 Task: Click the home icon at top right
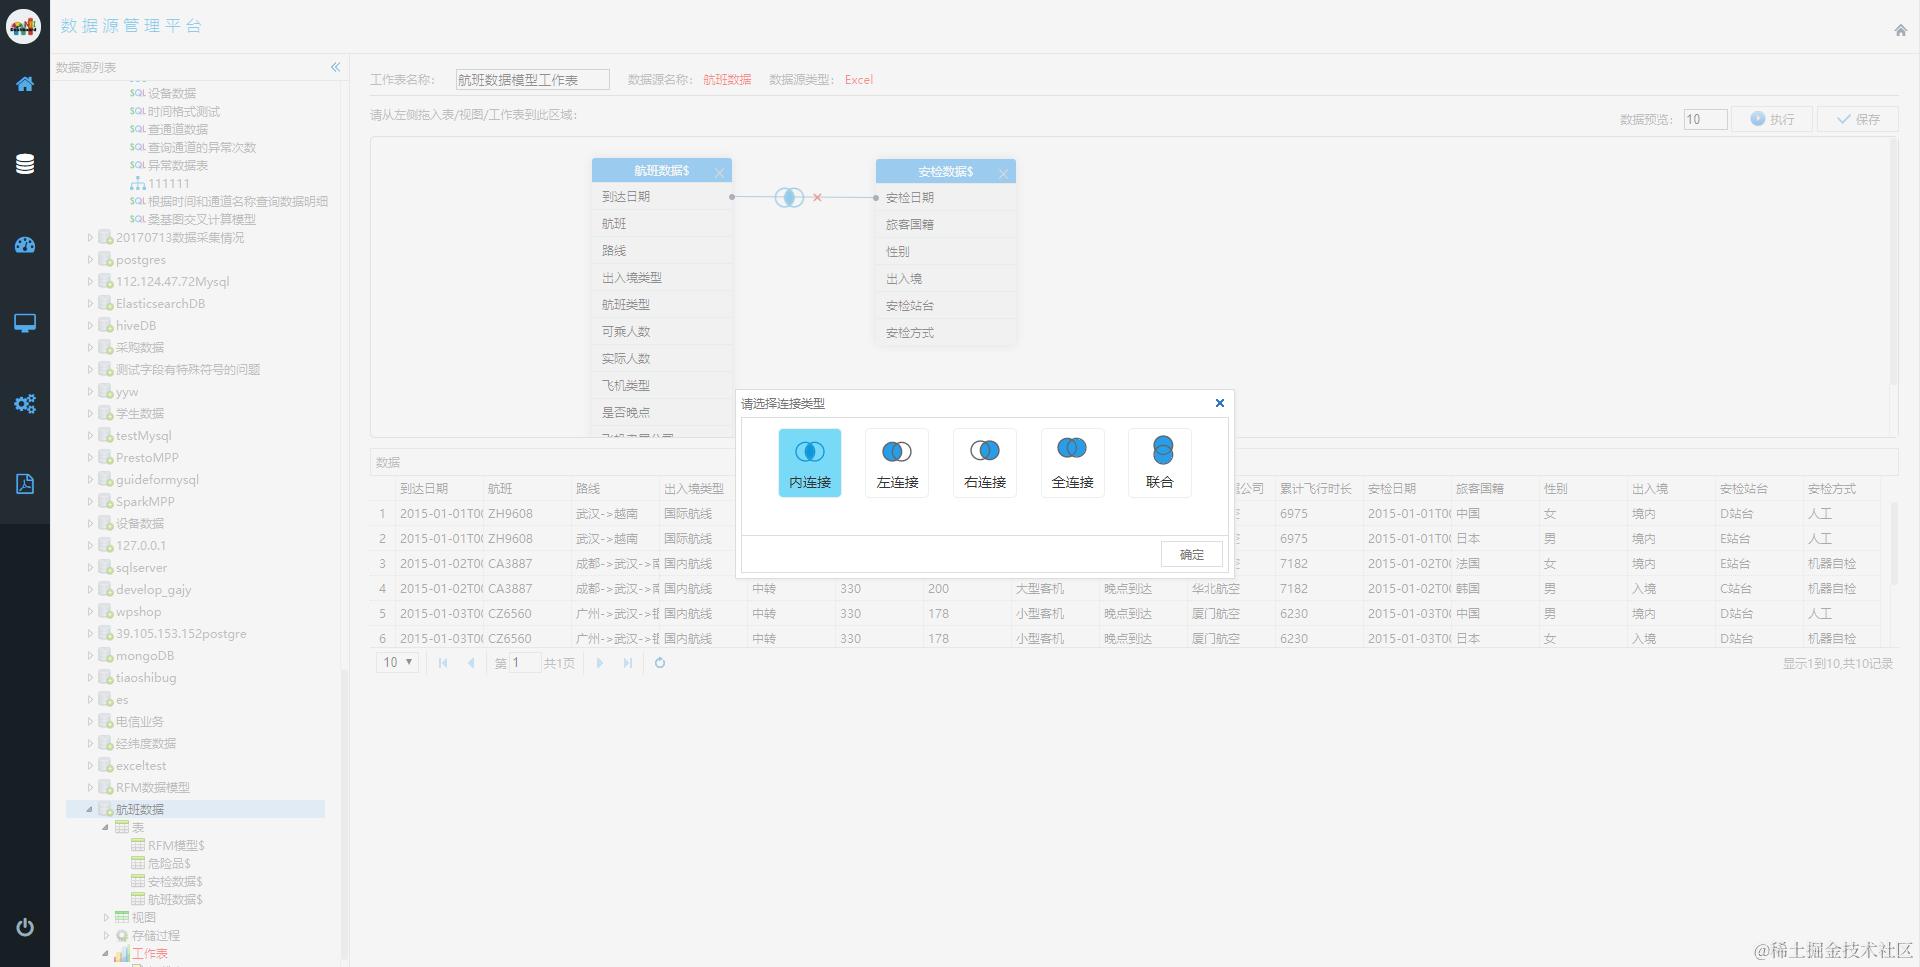(1900, 30)
